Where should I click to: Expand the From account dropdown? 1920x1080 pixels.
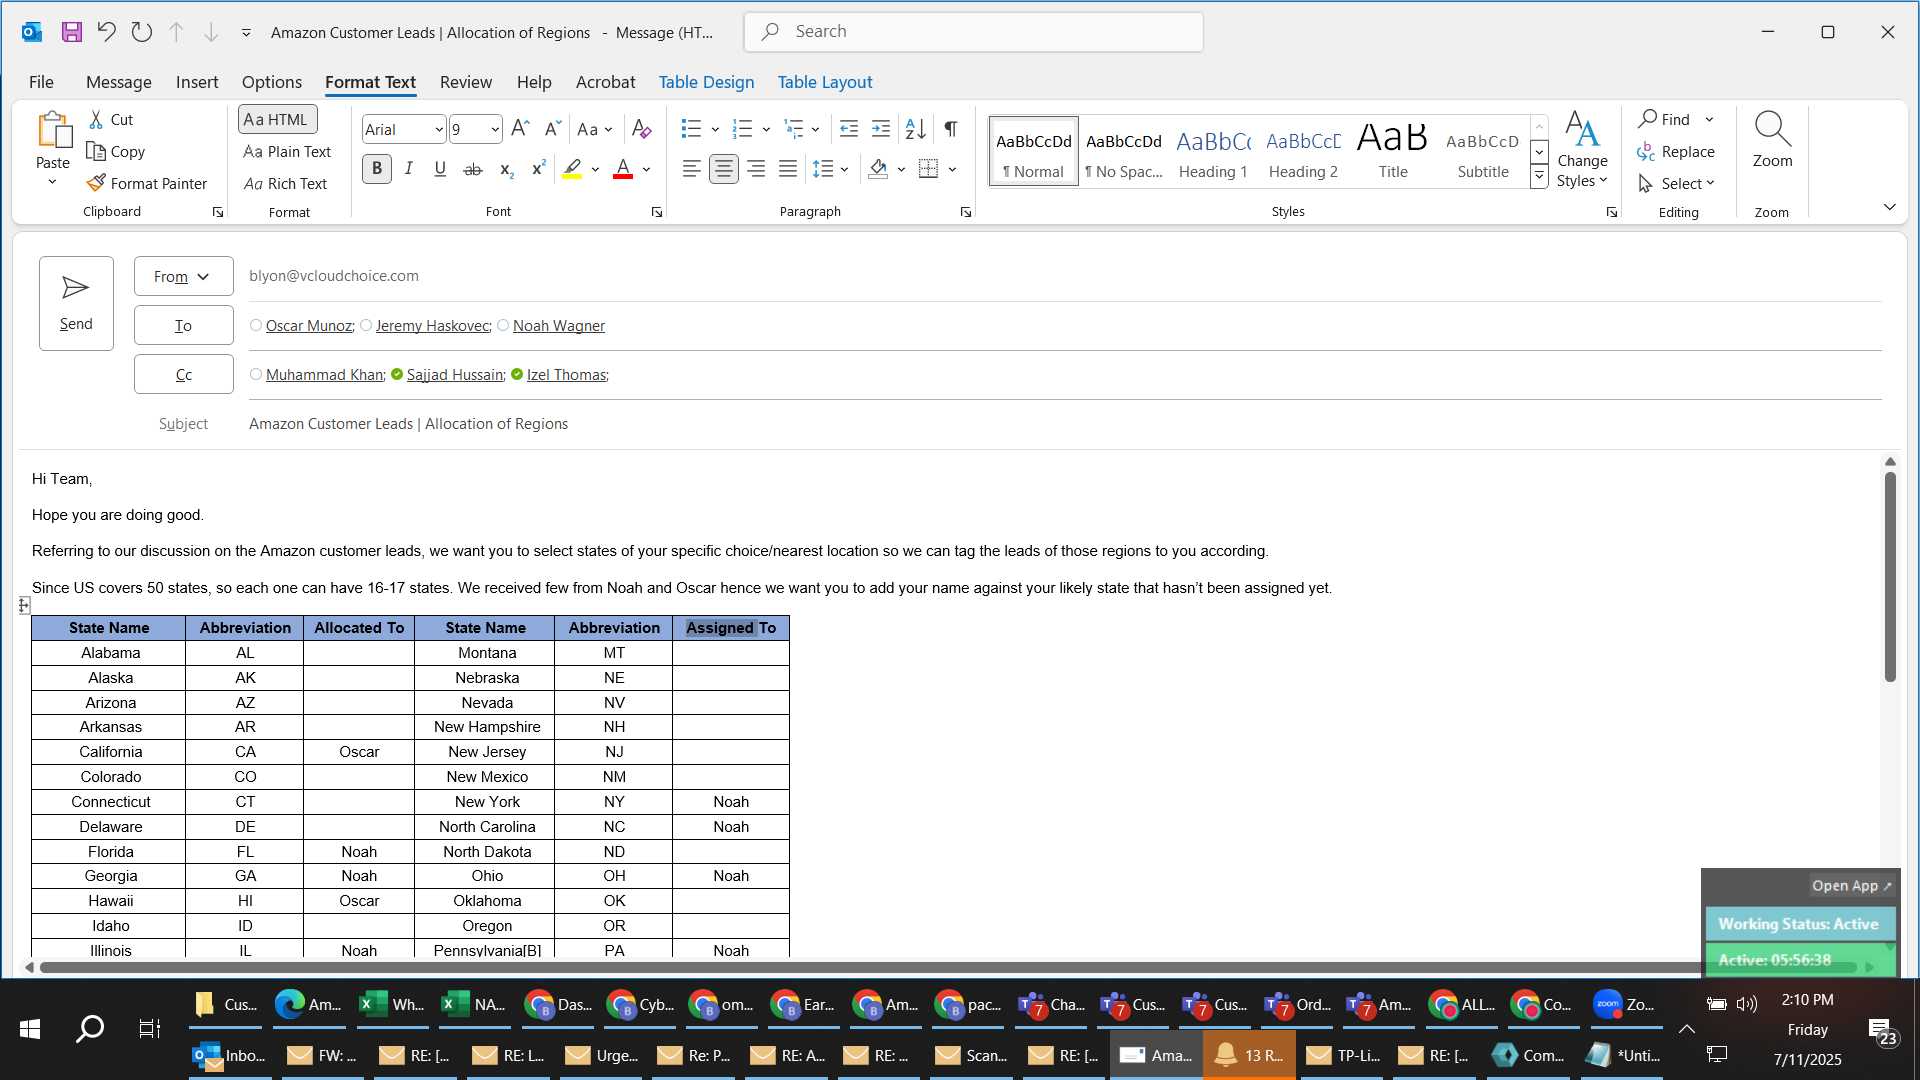(x=183, y=276)
